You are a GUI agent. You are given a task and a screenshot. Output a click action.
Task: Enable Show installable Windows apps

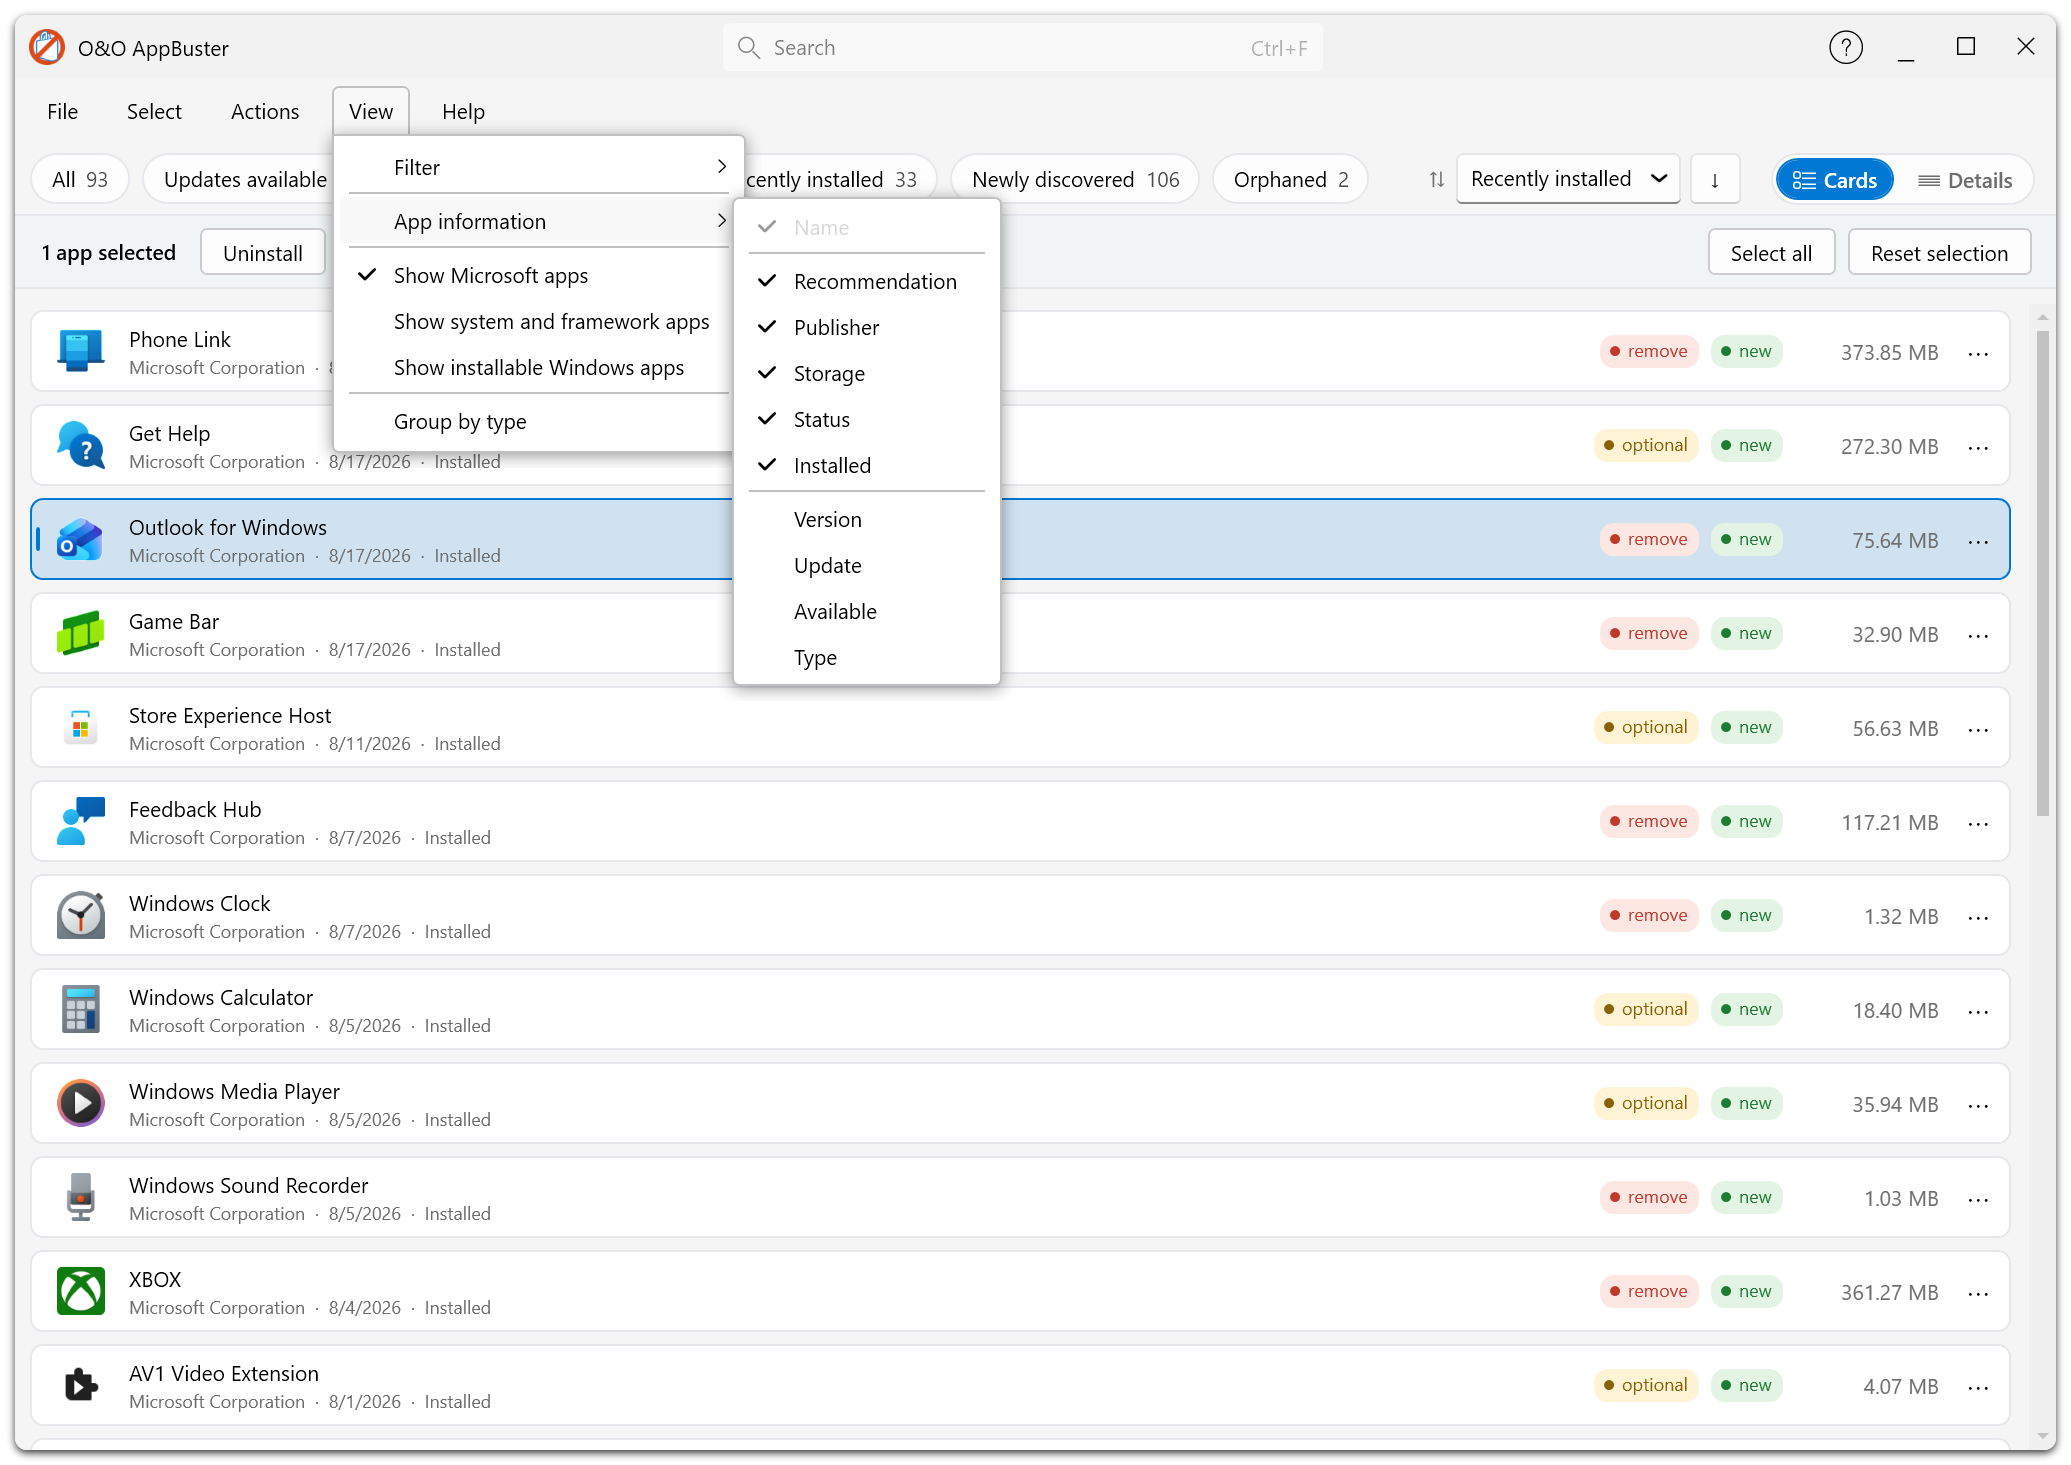538,367
